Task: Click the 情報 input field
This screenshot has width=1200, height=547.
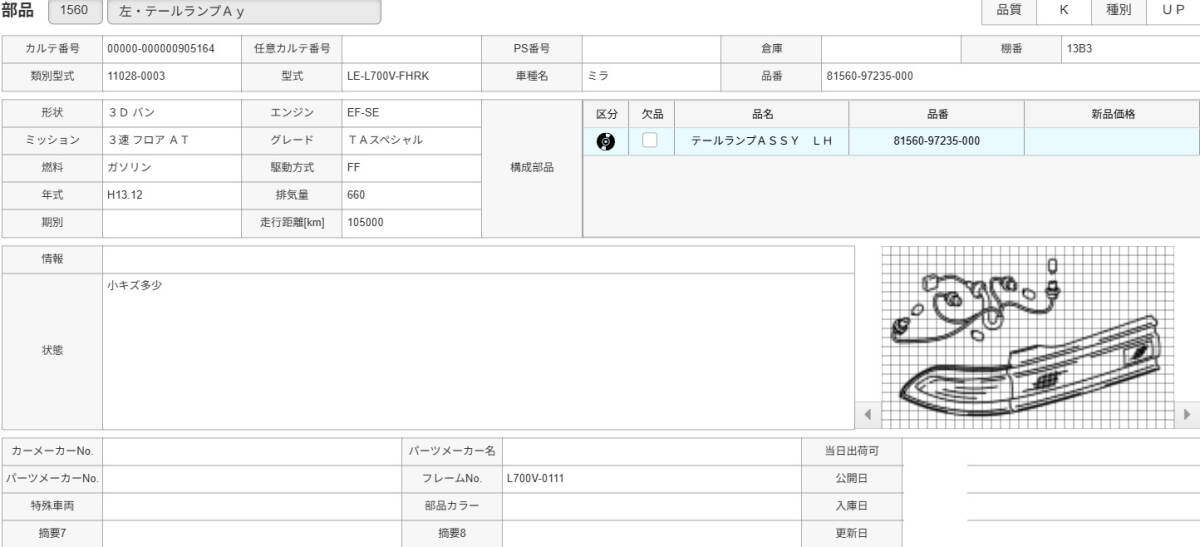Action: pyautogui.click(x=478, y=259)
